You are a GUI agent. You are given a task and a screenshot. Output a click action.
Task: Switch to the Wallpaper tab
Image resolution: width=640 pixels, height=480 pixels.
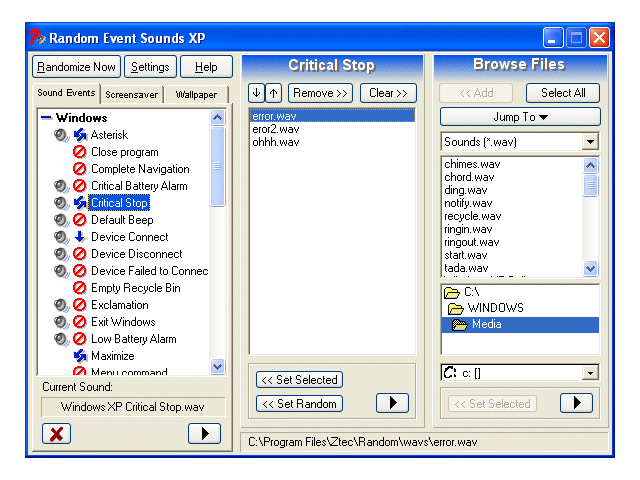[196, 95]
